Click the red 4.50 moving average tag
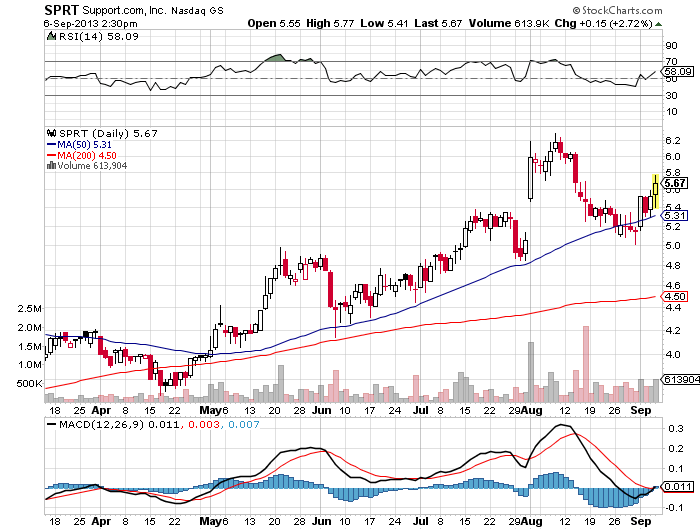The image size is (700, 530). (674, 296)
